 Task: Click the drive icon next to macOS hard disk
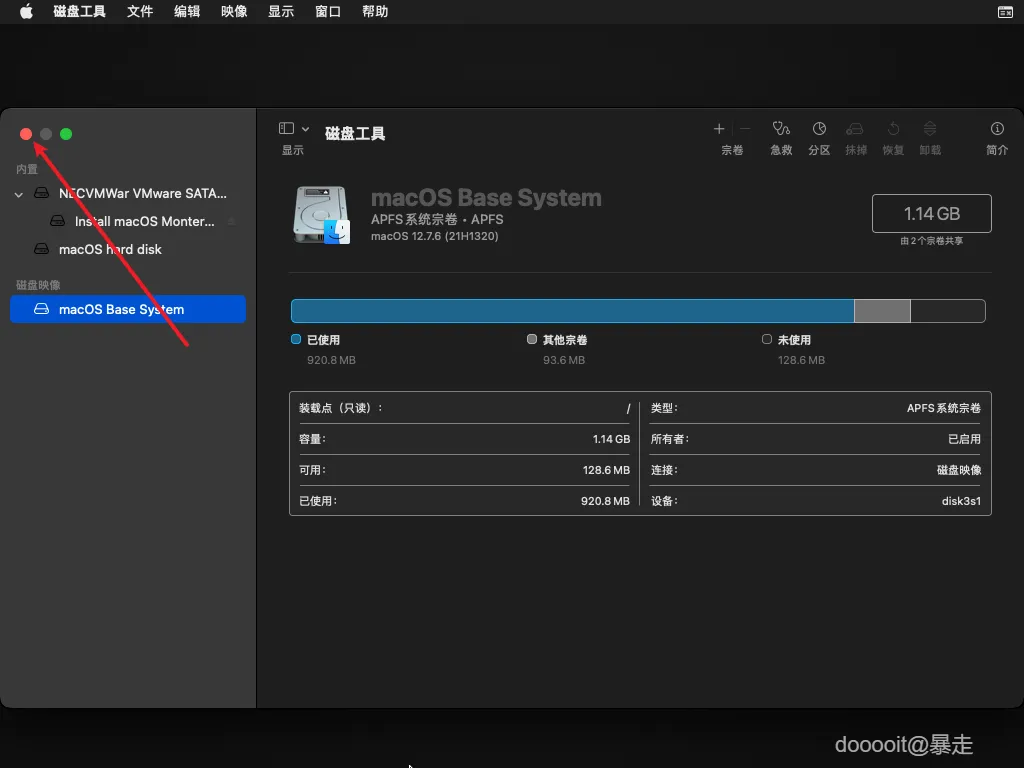(x=41, y=249)
